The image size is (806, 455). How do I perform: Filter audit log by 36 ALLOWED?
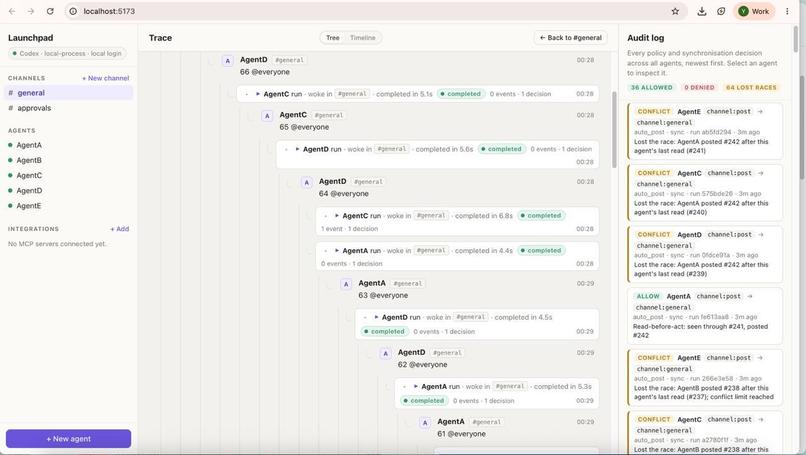coord(651,87)
